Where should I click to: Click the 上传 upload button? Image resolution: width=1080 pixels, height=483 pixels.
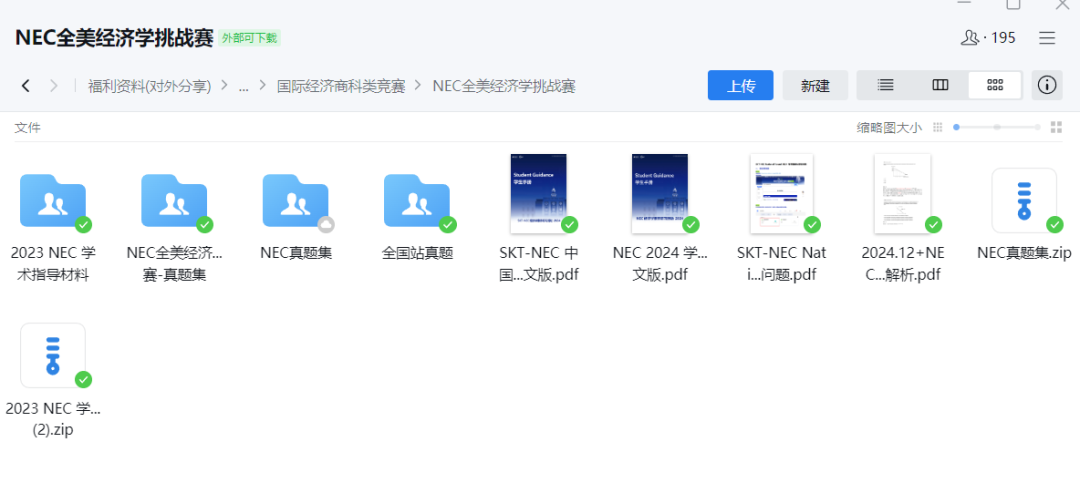pos(740,85)
